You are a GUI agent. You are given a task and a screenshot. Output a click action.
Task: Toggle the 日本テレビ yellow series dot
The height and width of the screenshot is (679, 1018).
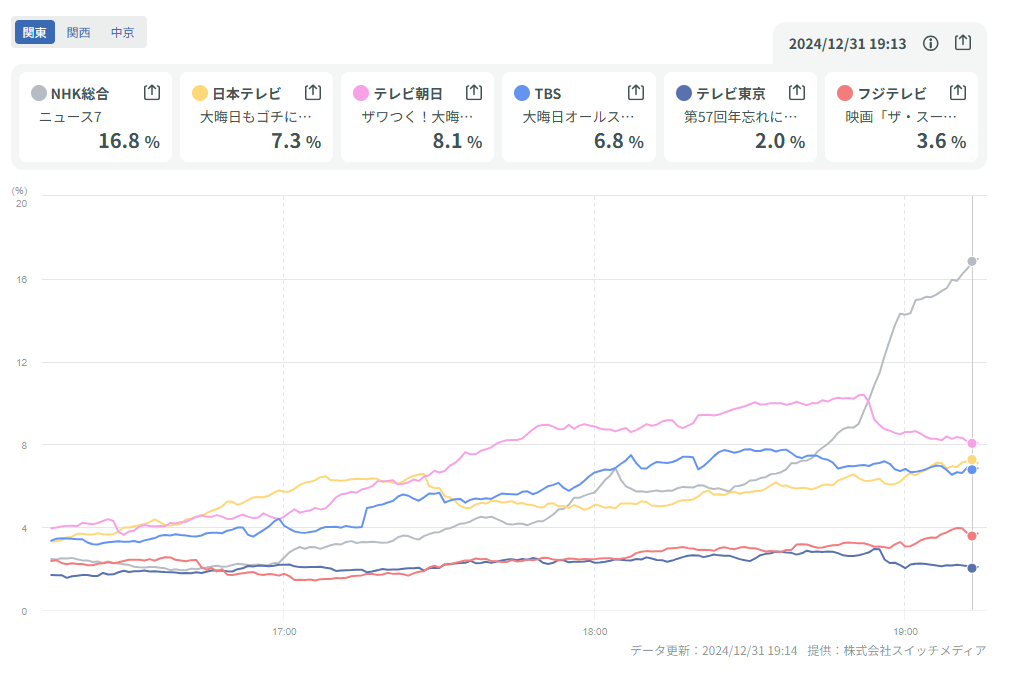(x=200, y=93)
